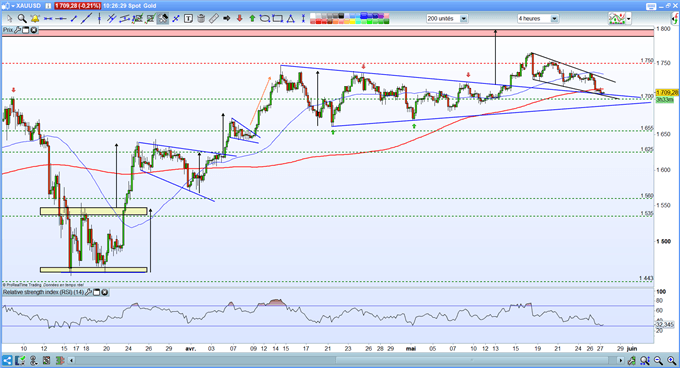Pick the yellow color swatch
The height and width of the screenshot is (368, 680).
pyautogui.click(x=352, y=22)
